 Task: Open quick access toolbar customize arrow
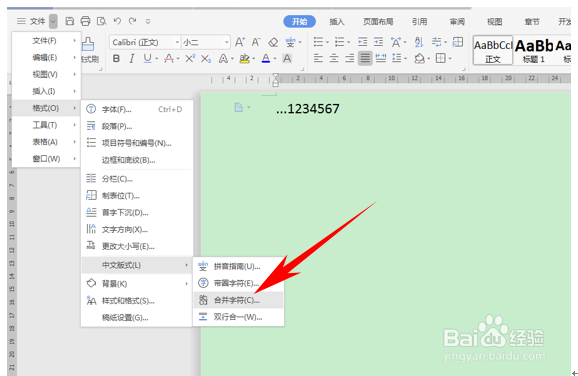(148, 21)
